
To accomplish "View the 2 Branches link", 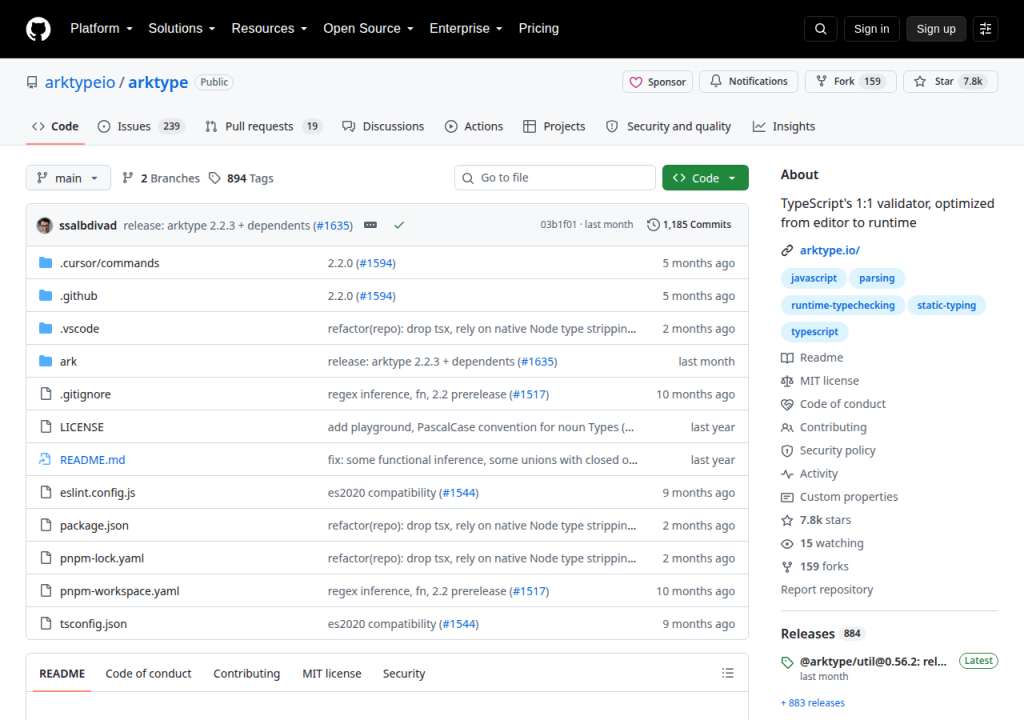I will [161, 178].
